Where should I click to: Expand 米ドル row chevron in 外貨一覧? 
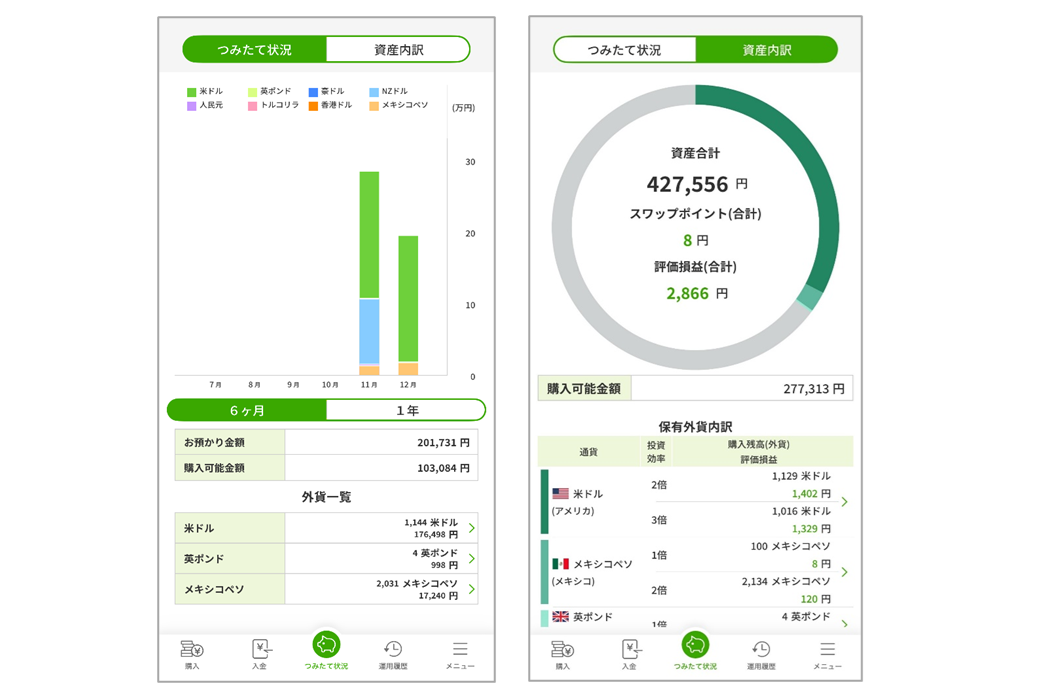pos(472,528)
